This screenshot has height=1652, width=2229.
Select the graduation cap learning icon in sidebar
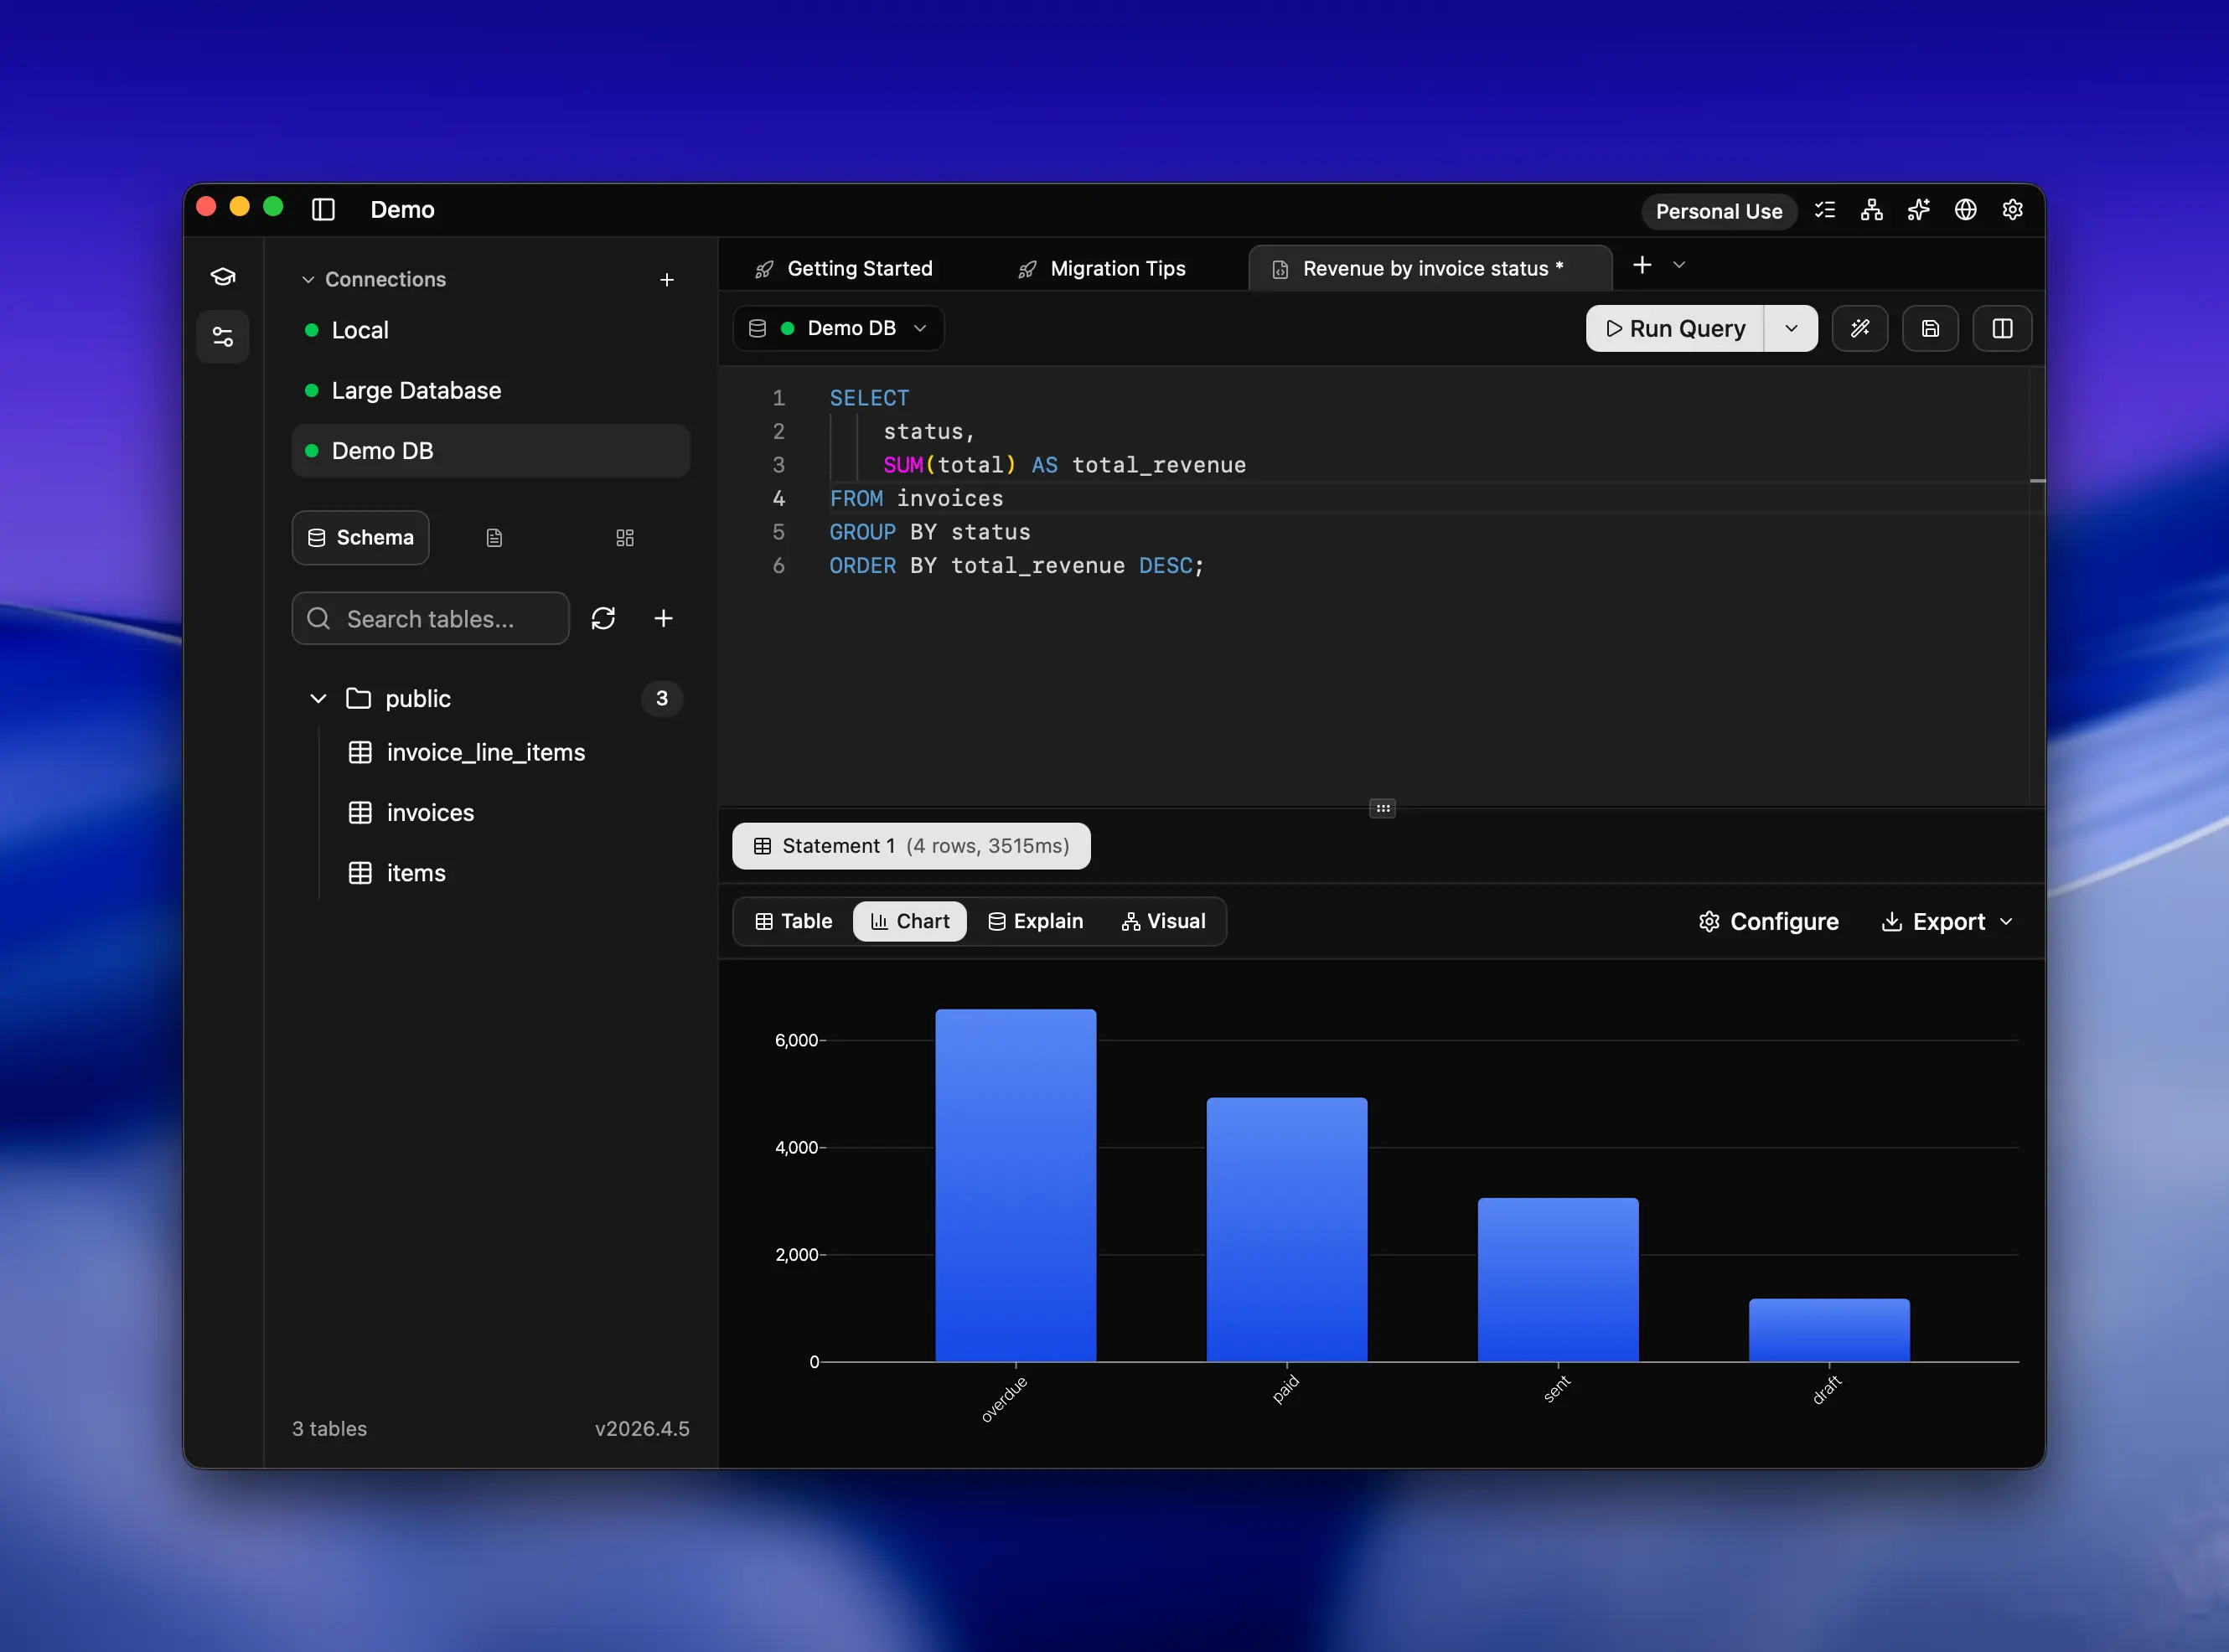point(222,276)
